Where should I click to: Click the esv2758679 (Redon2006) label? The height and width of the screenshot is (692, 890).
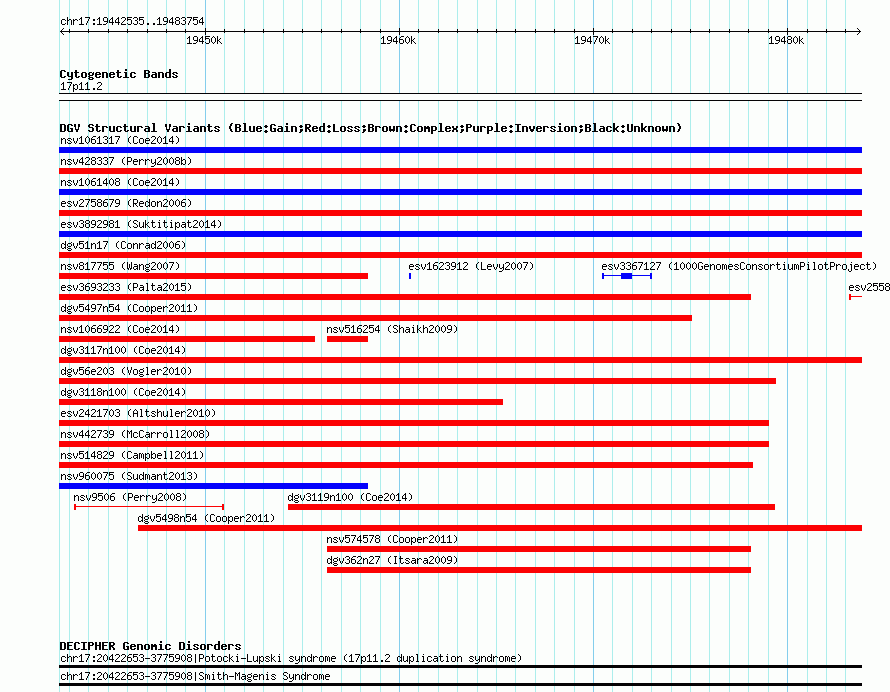(126, 203)
